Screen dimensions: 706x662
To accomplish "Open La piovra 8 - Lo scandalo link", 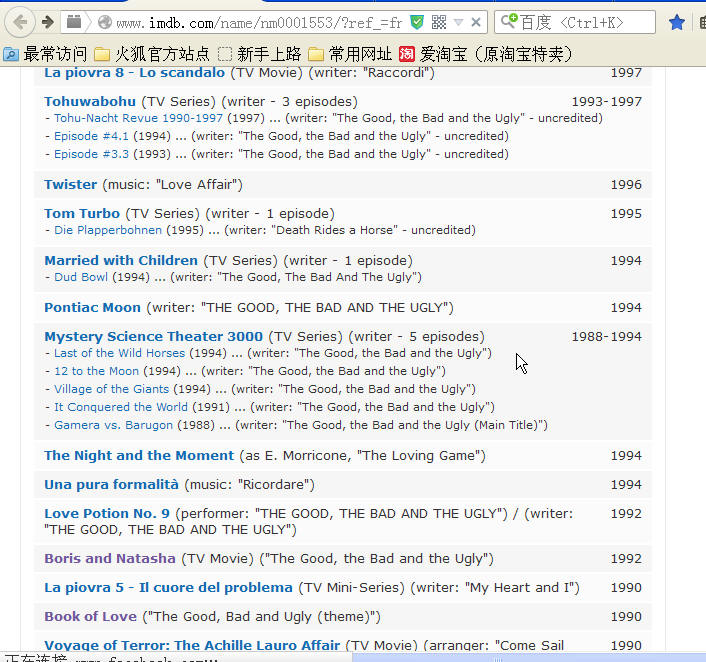I will [x=134, y=73].
